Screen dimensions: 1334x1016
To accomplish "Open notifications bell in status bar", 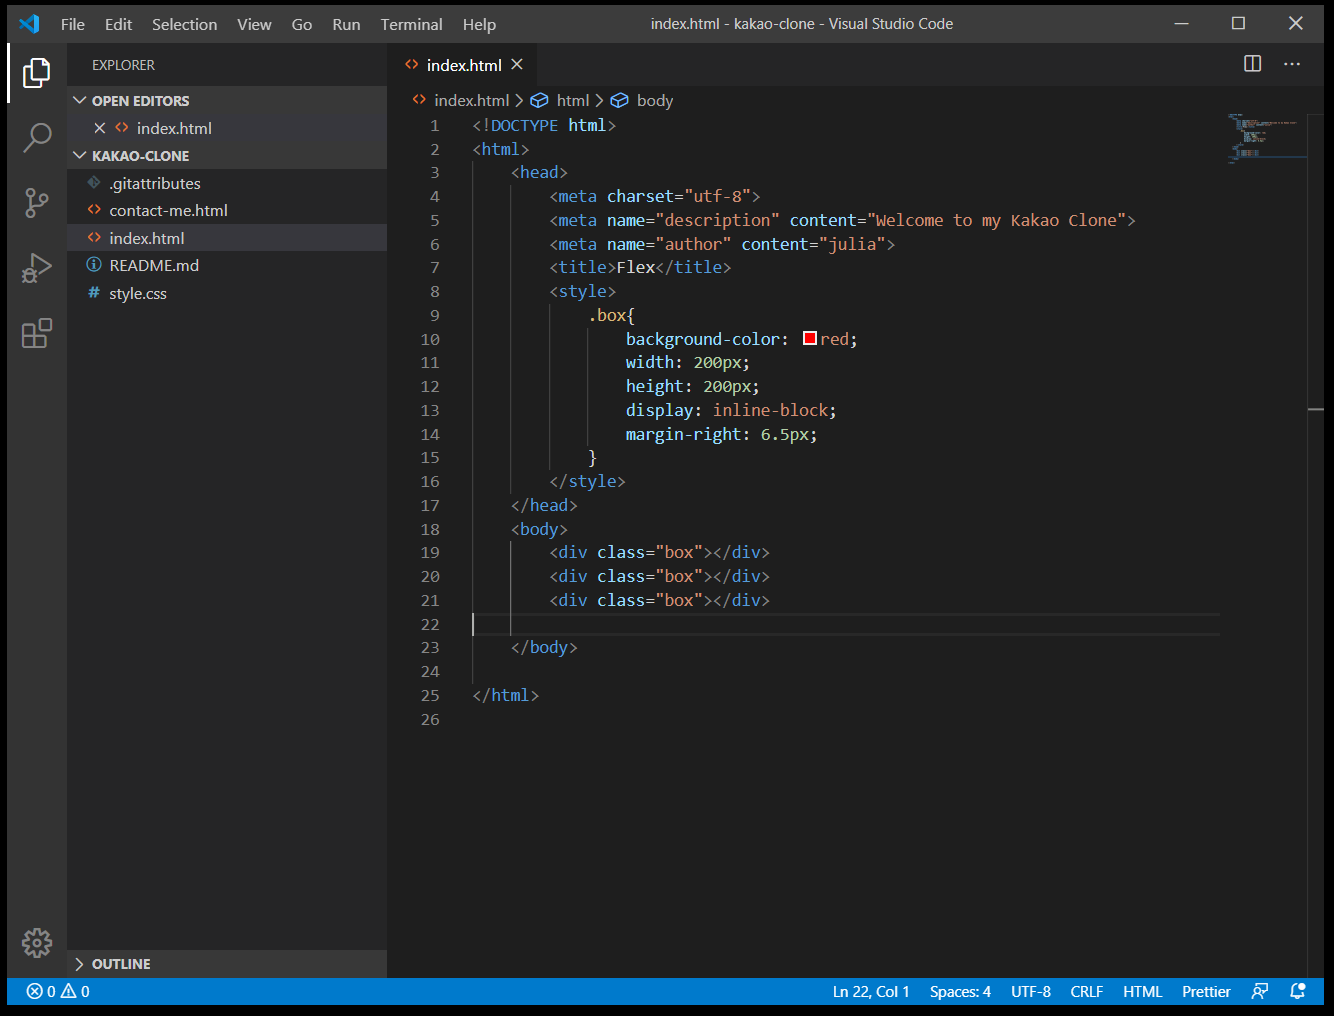I will (1298, 991).
